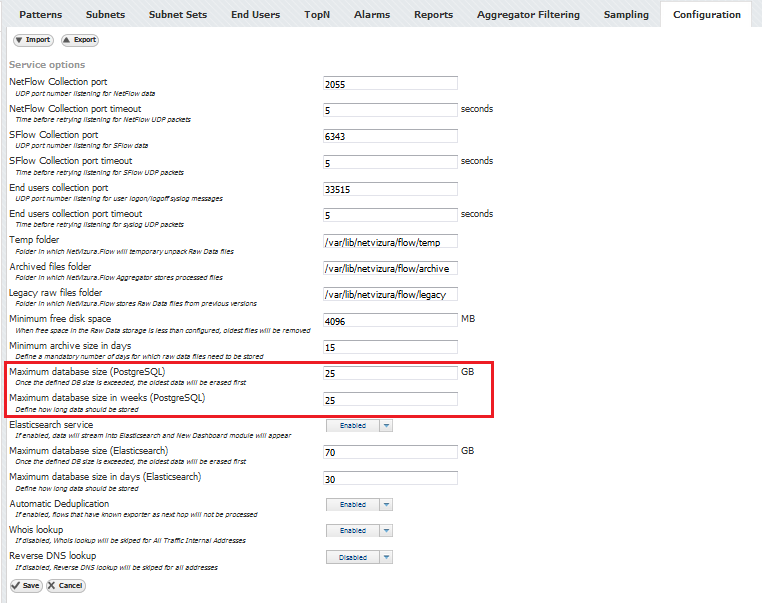
Task: Click the Temp folder path field
Action: click(390, 241)
